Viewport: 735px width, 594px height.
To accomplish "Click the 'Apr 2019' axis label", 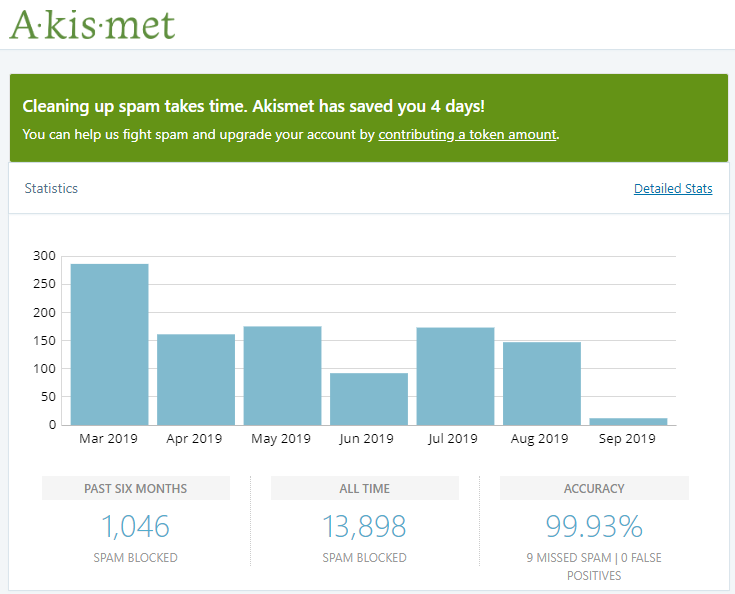I will point(194,439).
